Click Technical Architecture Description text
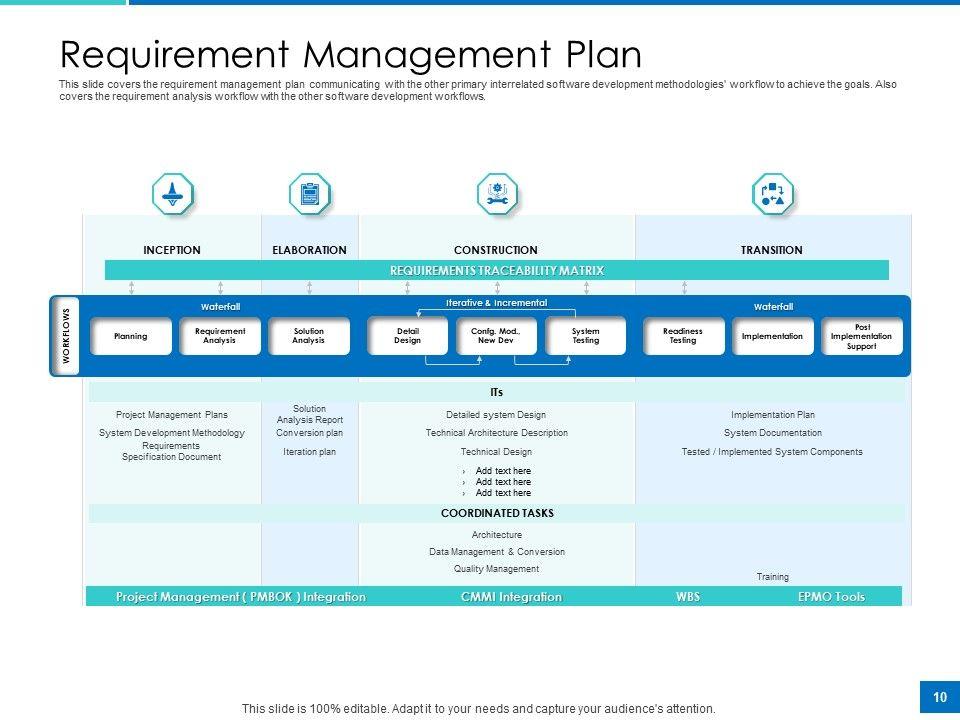 click(x=497, y=433)
